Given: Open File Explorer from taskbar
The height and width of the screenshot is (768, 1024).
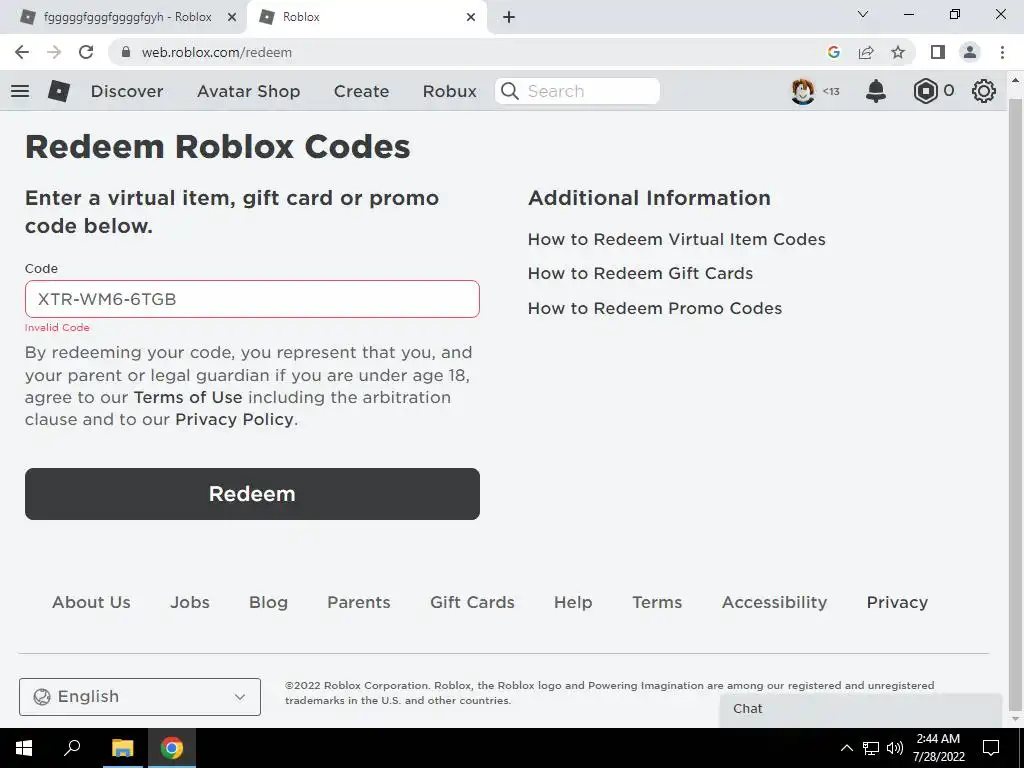Looking at the screenshot, I should coord(122,748).
